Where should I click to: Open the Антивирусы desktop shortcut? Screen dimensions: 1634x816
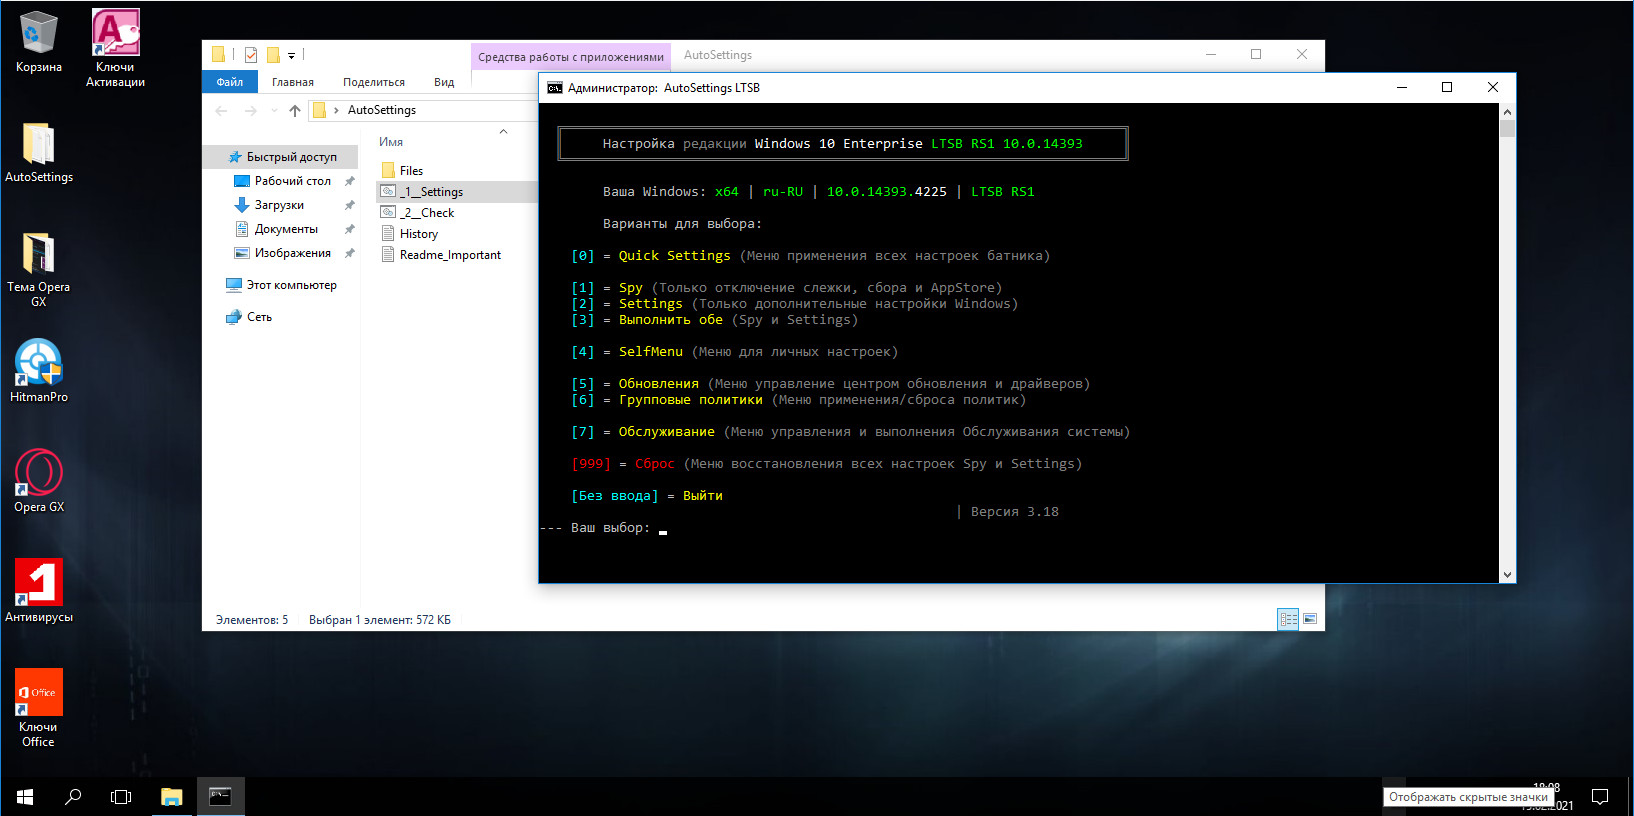click(x=39, y=583)
